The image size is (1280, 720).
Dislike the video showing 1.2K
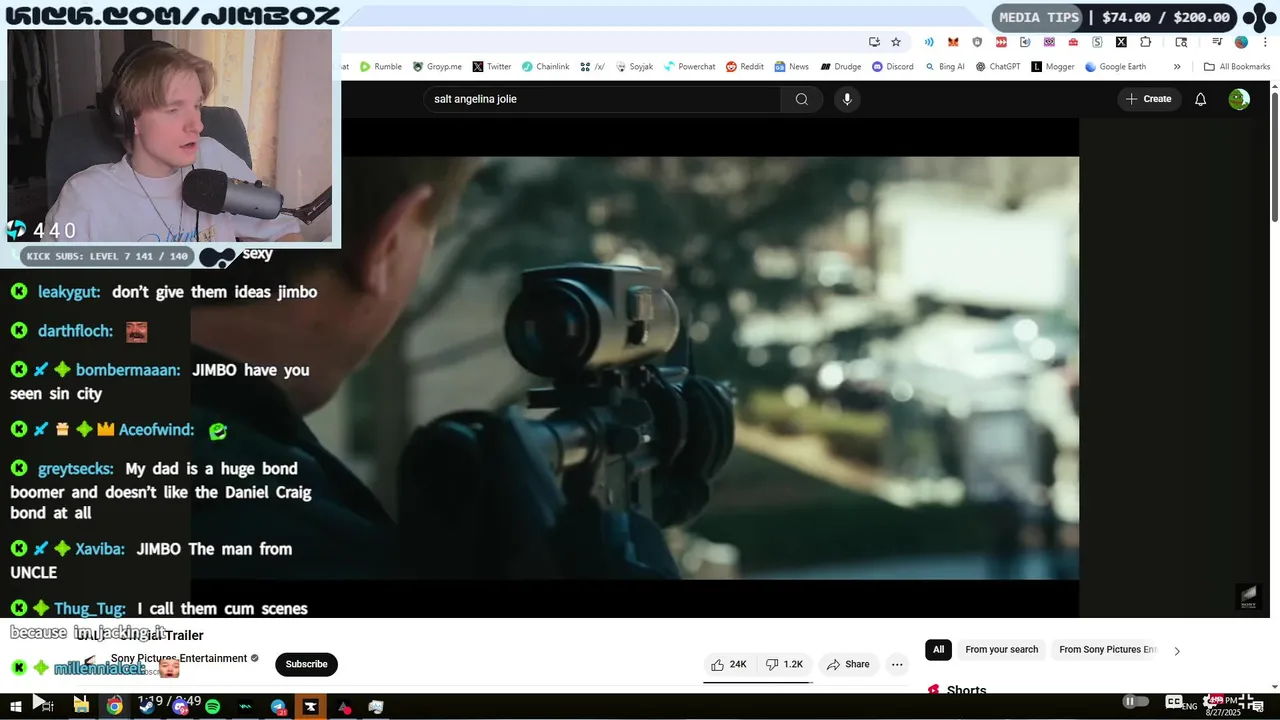click(785, 664)
